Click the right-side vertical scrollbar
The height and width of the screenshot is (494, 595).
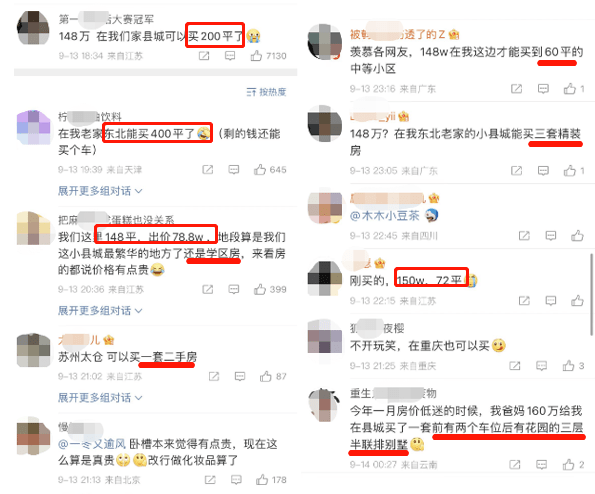click(x=591, y=295)
